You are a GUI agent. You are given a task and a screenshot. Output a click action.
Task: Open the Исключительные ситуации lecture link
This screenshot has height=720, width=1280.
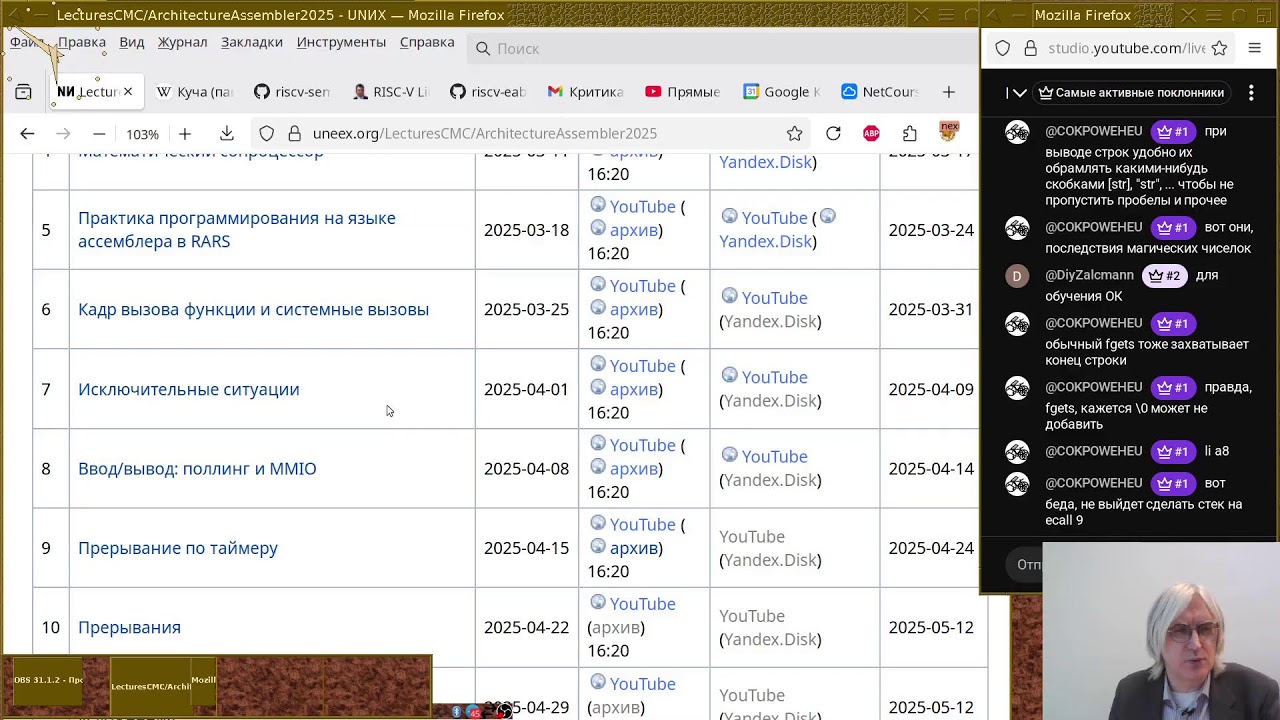[x=189, y=389]
